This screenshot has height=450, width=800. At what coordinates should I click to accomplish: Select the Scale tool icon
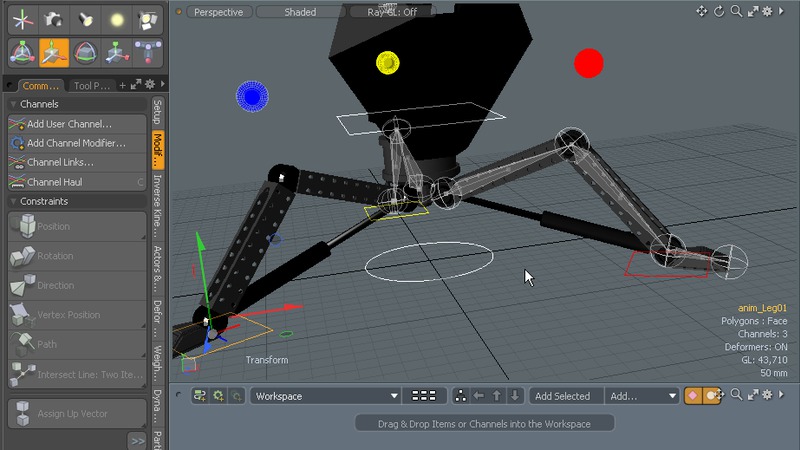117,53
